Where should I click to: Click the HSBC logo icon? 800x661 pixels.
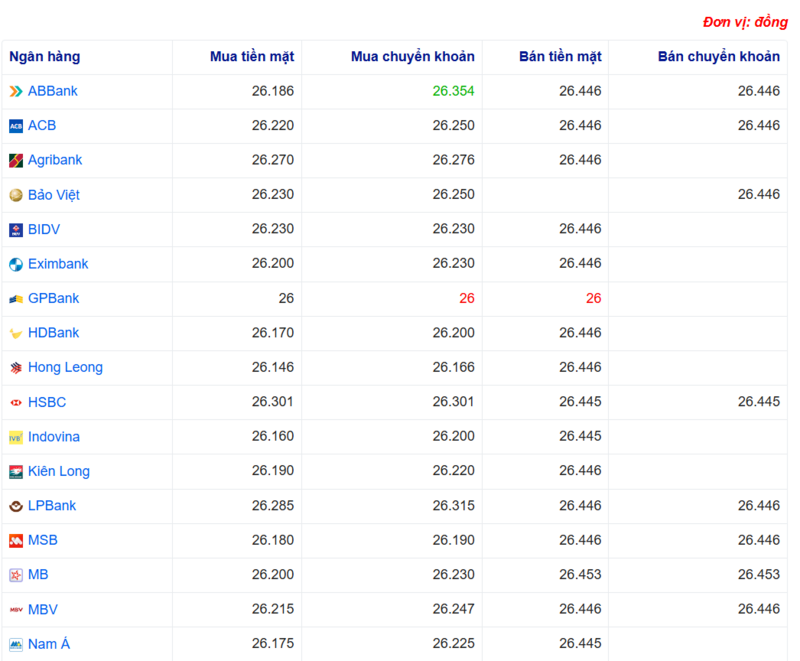(16, 402)
